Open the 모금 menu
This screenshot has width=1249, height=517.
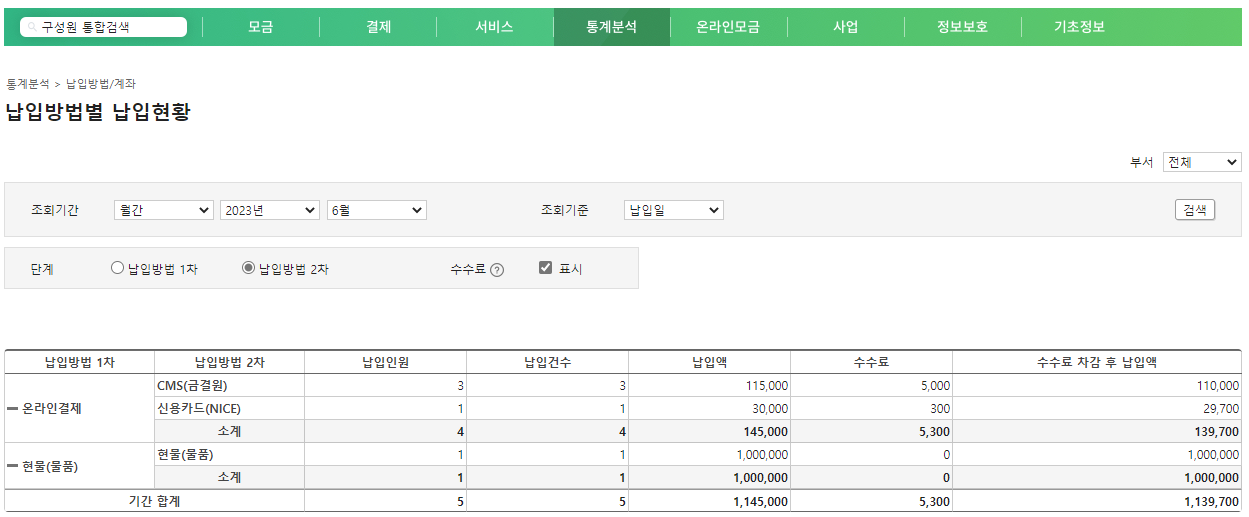click(261, 27)
